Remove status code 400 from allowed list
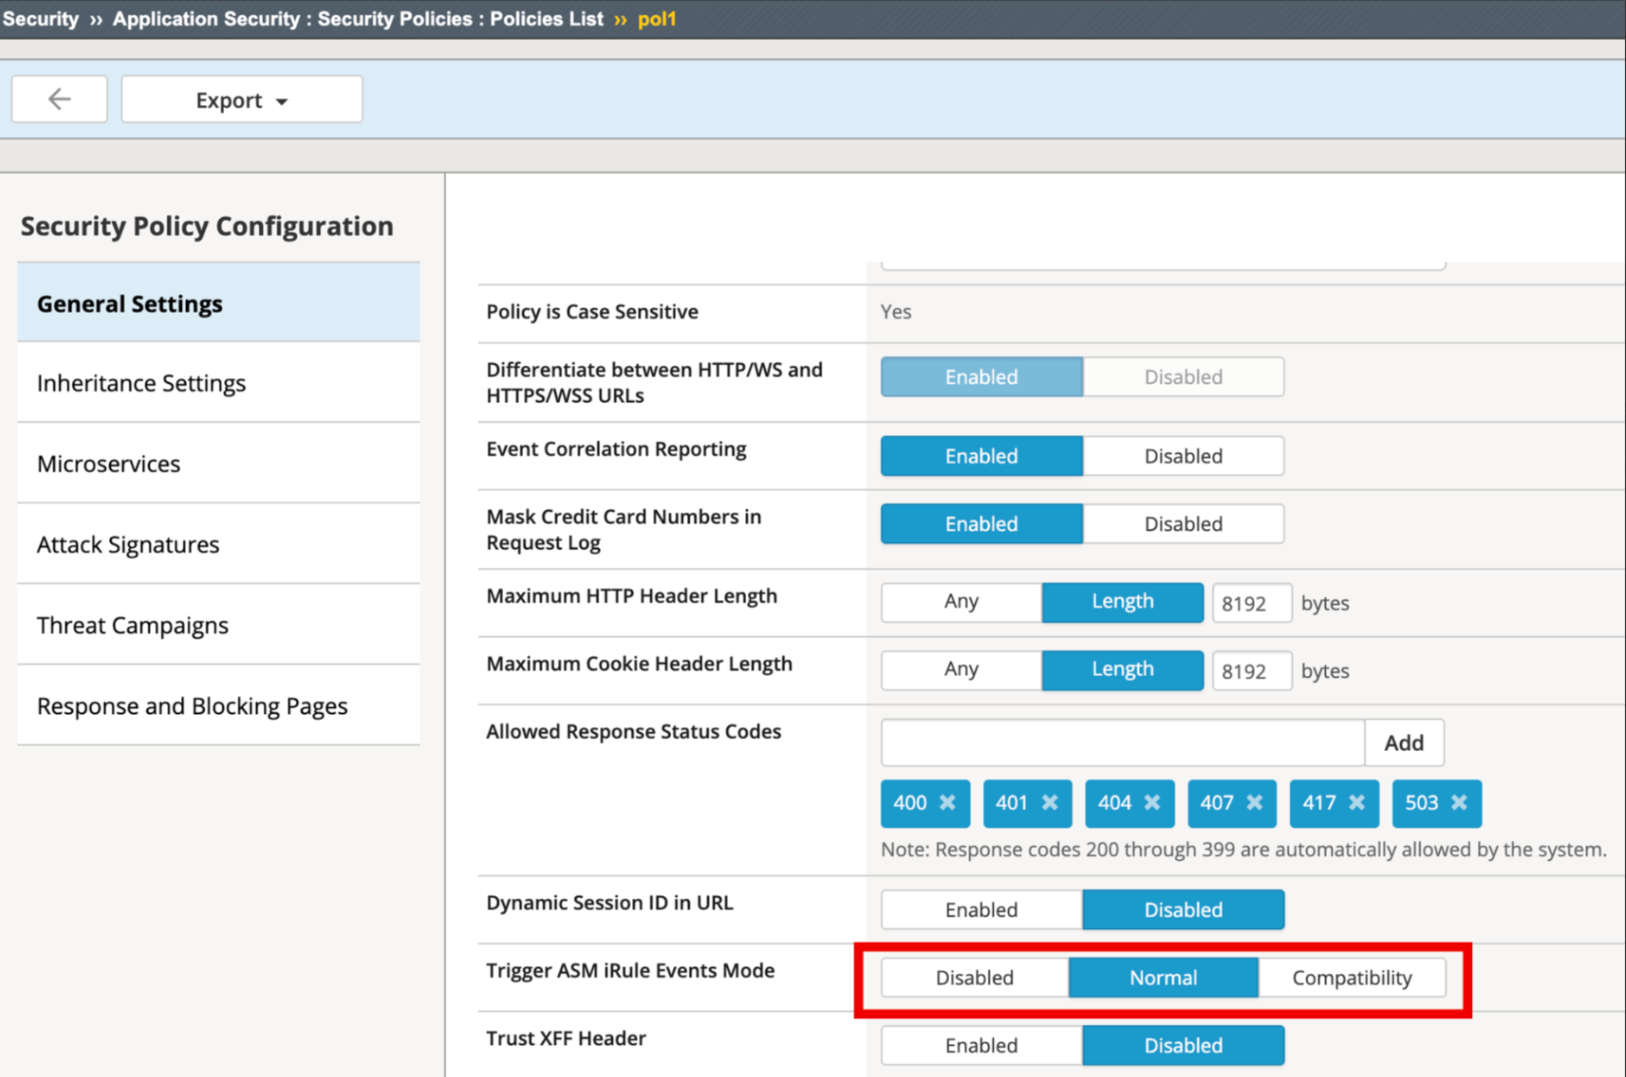The image size is (1626, 1077). coord(950,803)
